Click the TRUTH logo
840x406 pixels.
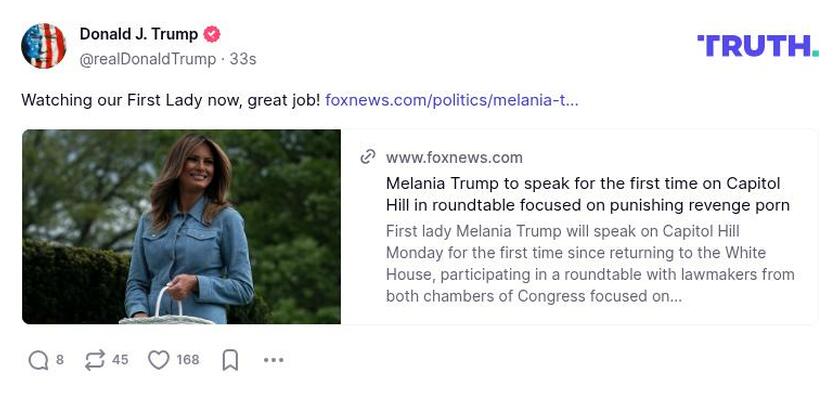pos(757,46)
